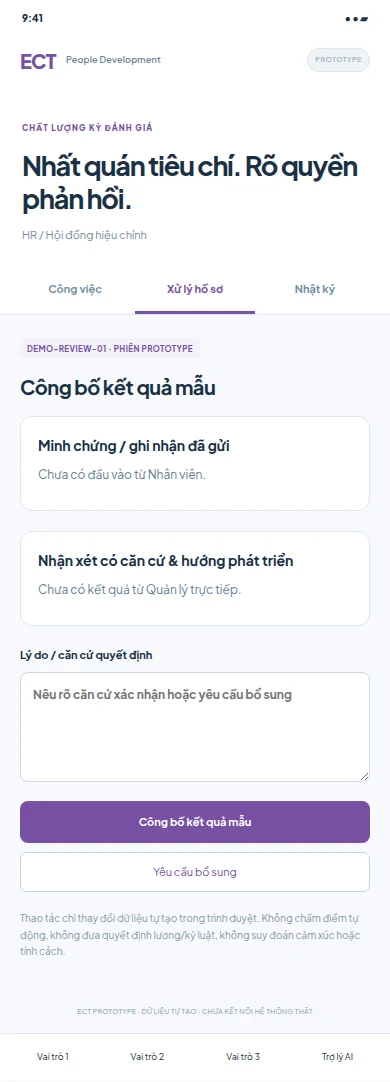Open the Minh chứng / ghi nhận đã gửi card
390x1082 pixels.
(x=195, y=463)
